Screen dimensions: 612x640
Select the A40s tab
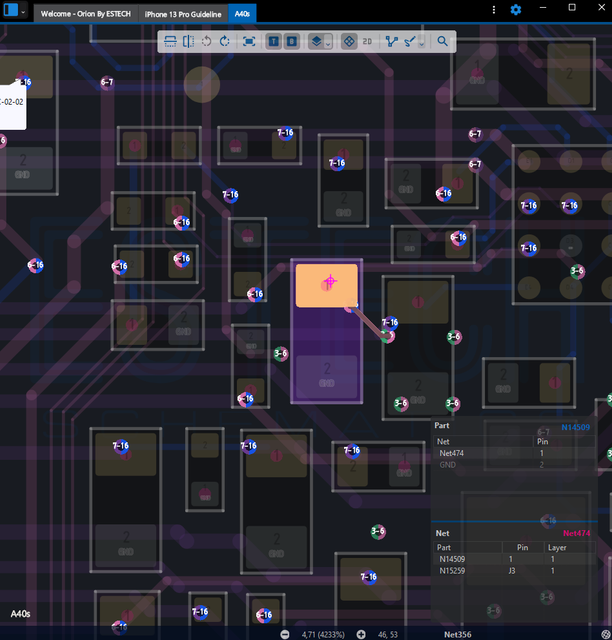(242, 14)
